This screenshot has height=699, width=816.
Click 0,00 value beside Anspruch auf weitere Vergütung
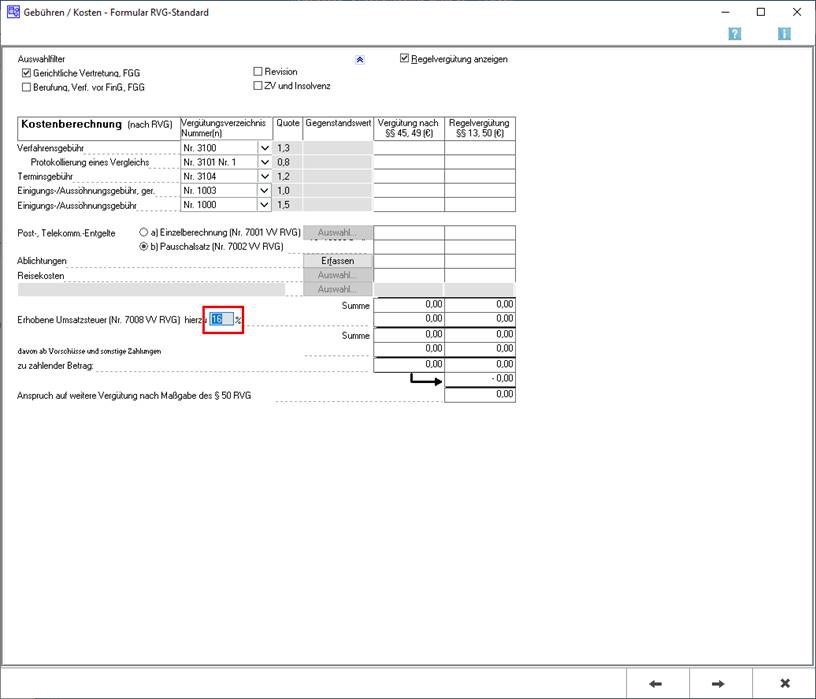pos(480,395)
